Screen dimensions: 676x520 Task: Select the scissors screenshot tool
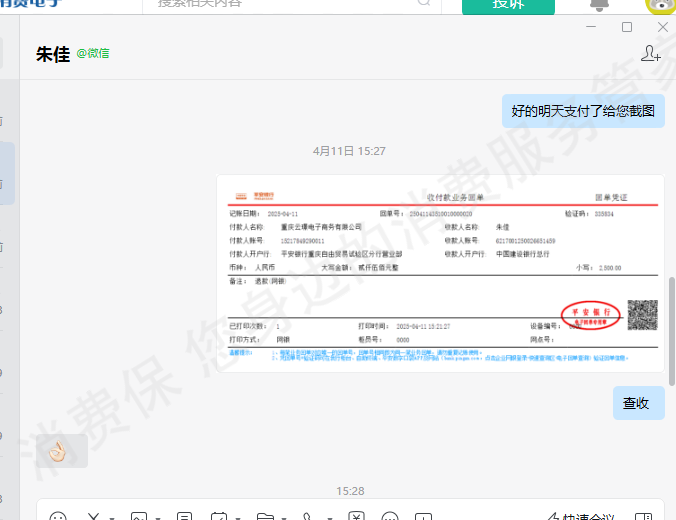click(93, 516)
